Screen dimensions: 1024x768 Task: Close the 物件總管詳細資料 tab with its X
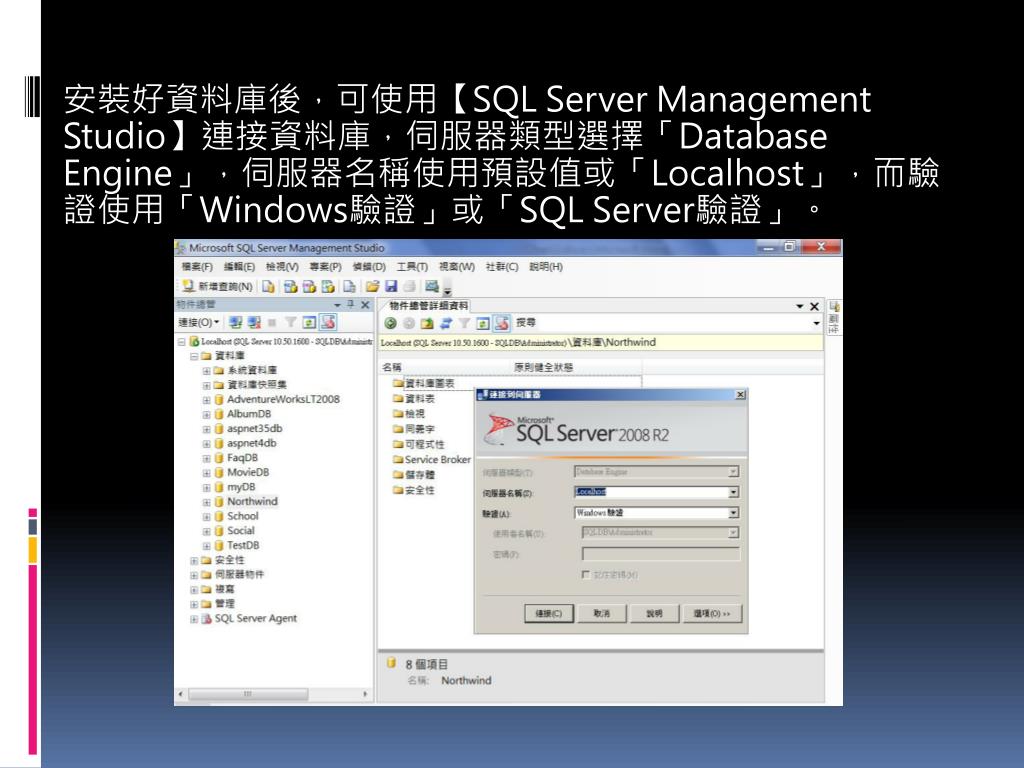pos(814,306)
